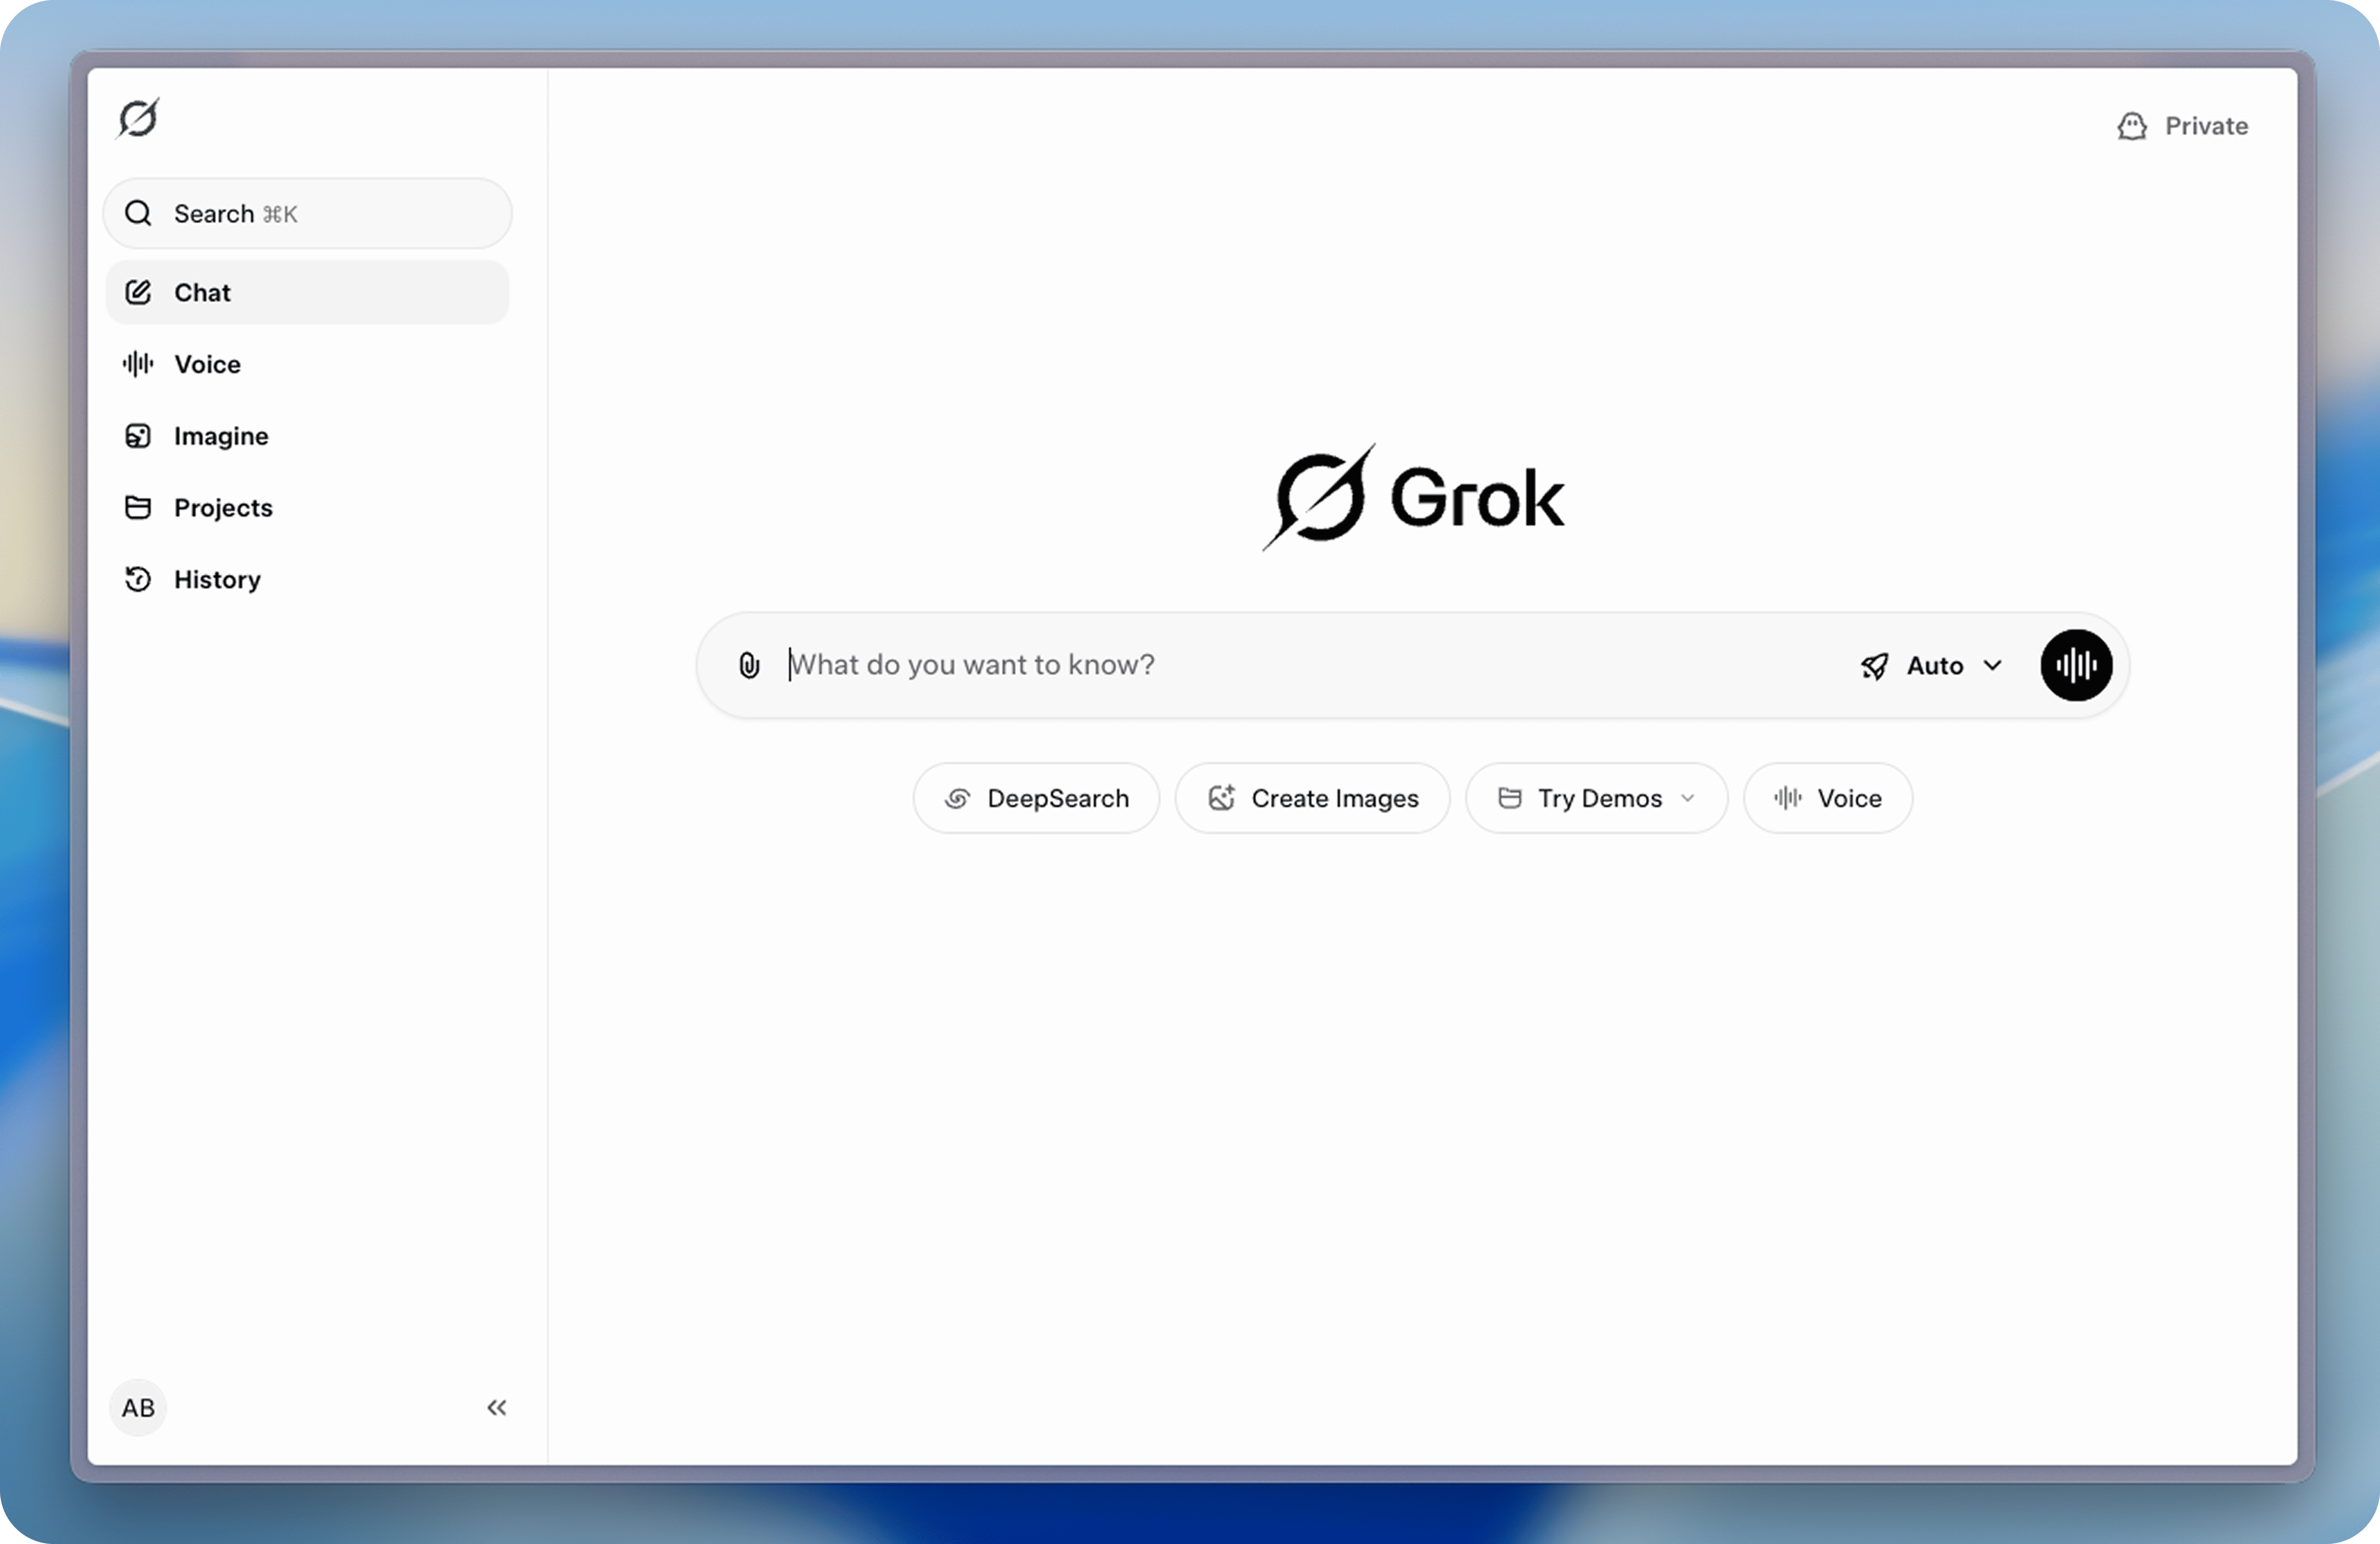Click the magnifier icon in Search box
Image resolution: width=2380 pixels, height=1544 pixels.
(x=138, y=213)
